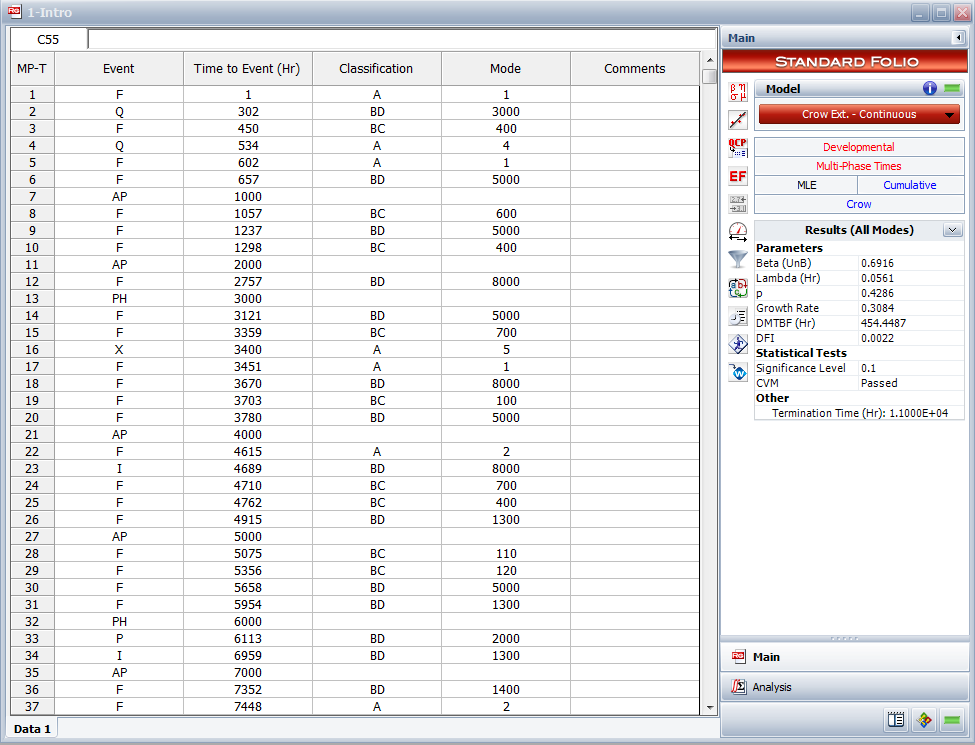The image size is (975, 745).
Task: Click the transfer to Weibull++ icon
Action: [x=737, y=372]
